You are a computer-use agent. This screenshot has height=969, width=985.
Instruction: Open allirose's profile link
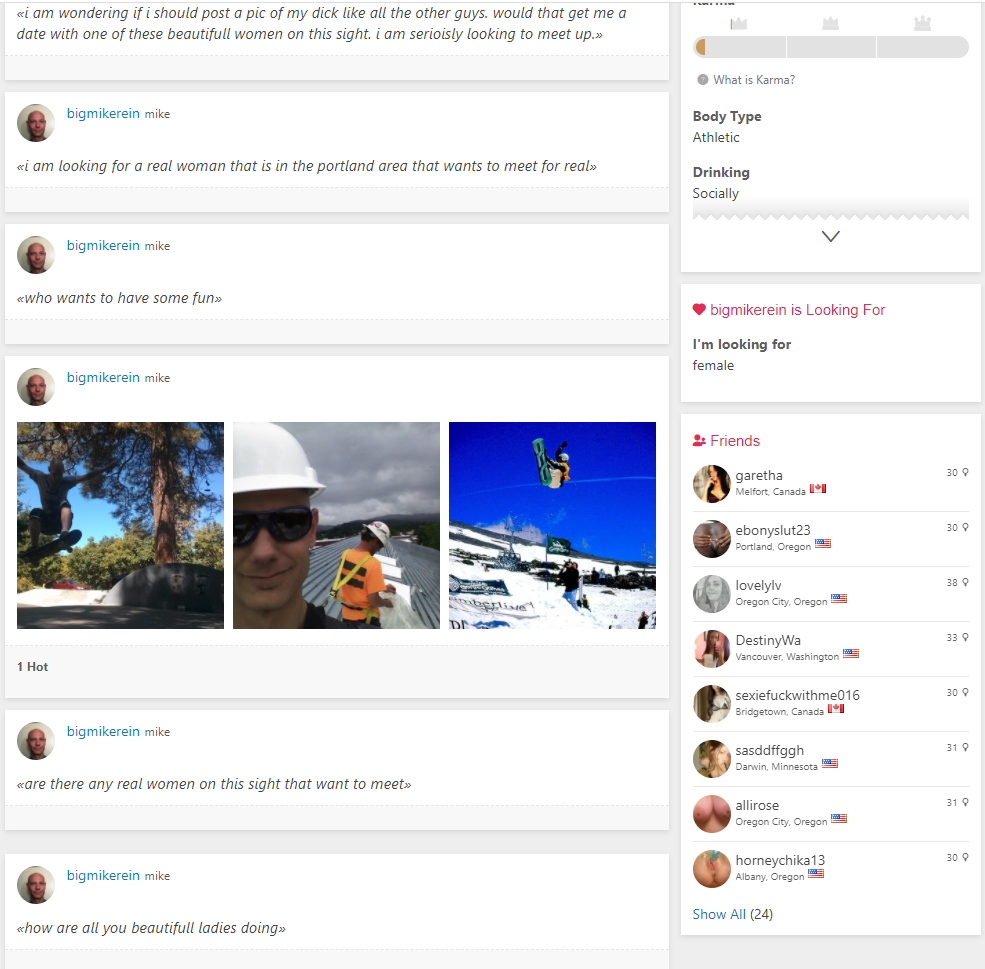[757, 805]
